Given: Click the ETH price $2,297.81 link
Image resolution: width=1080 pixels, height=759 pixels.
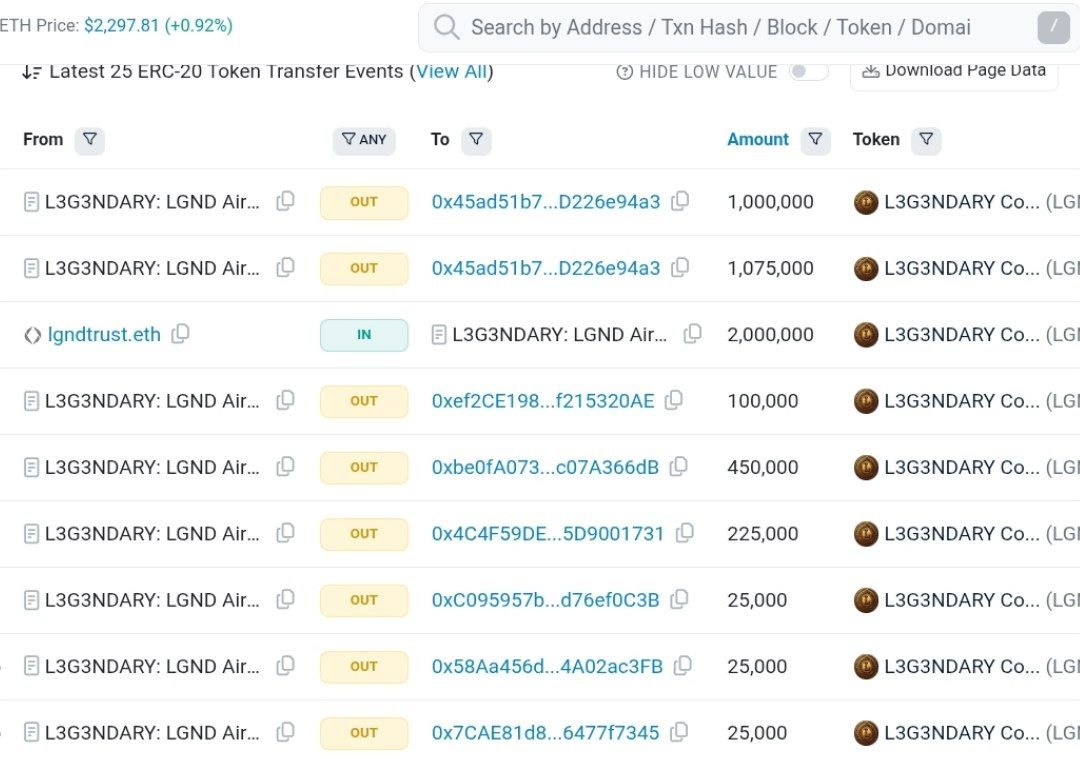Looking at the screenshot, I should pyautogui.click(x=158, y=25).
